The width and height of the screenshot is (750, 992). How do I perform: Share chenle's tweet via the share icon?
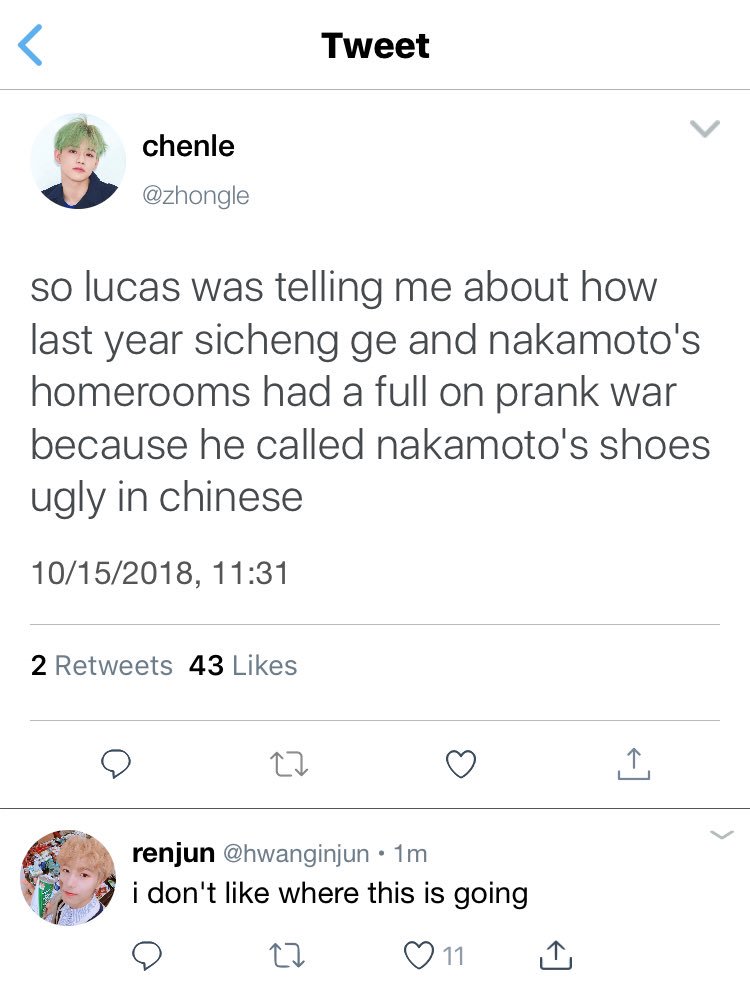tap(634, 763)
